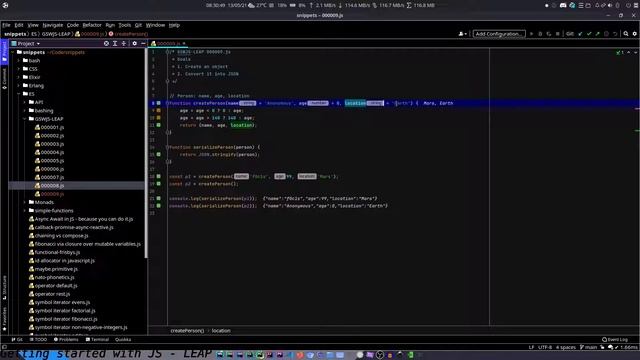The height and width of the screenshot is (360, 640).
Task: Click the run with coverage icon
Action: click(x=549, y=34)
